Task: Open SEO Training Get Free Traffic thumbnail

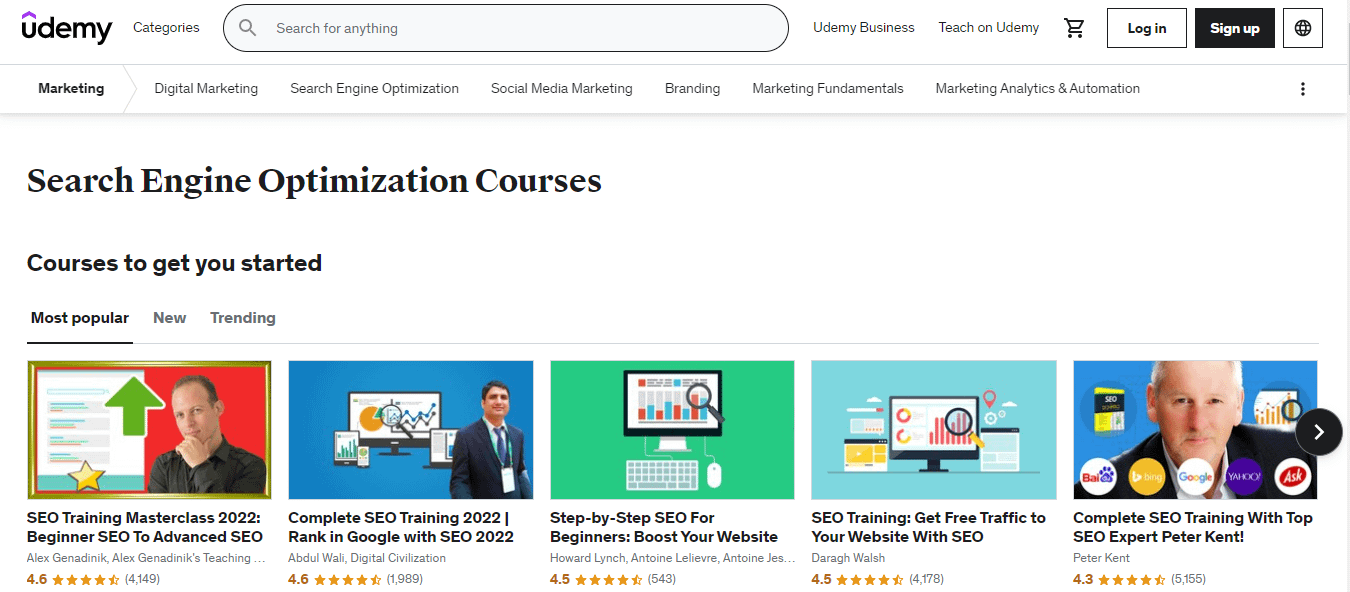Action: click(934, 430)
